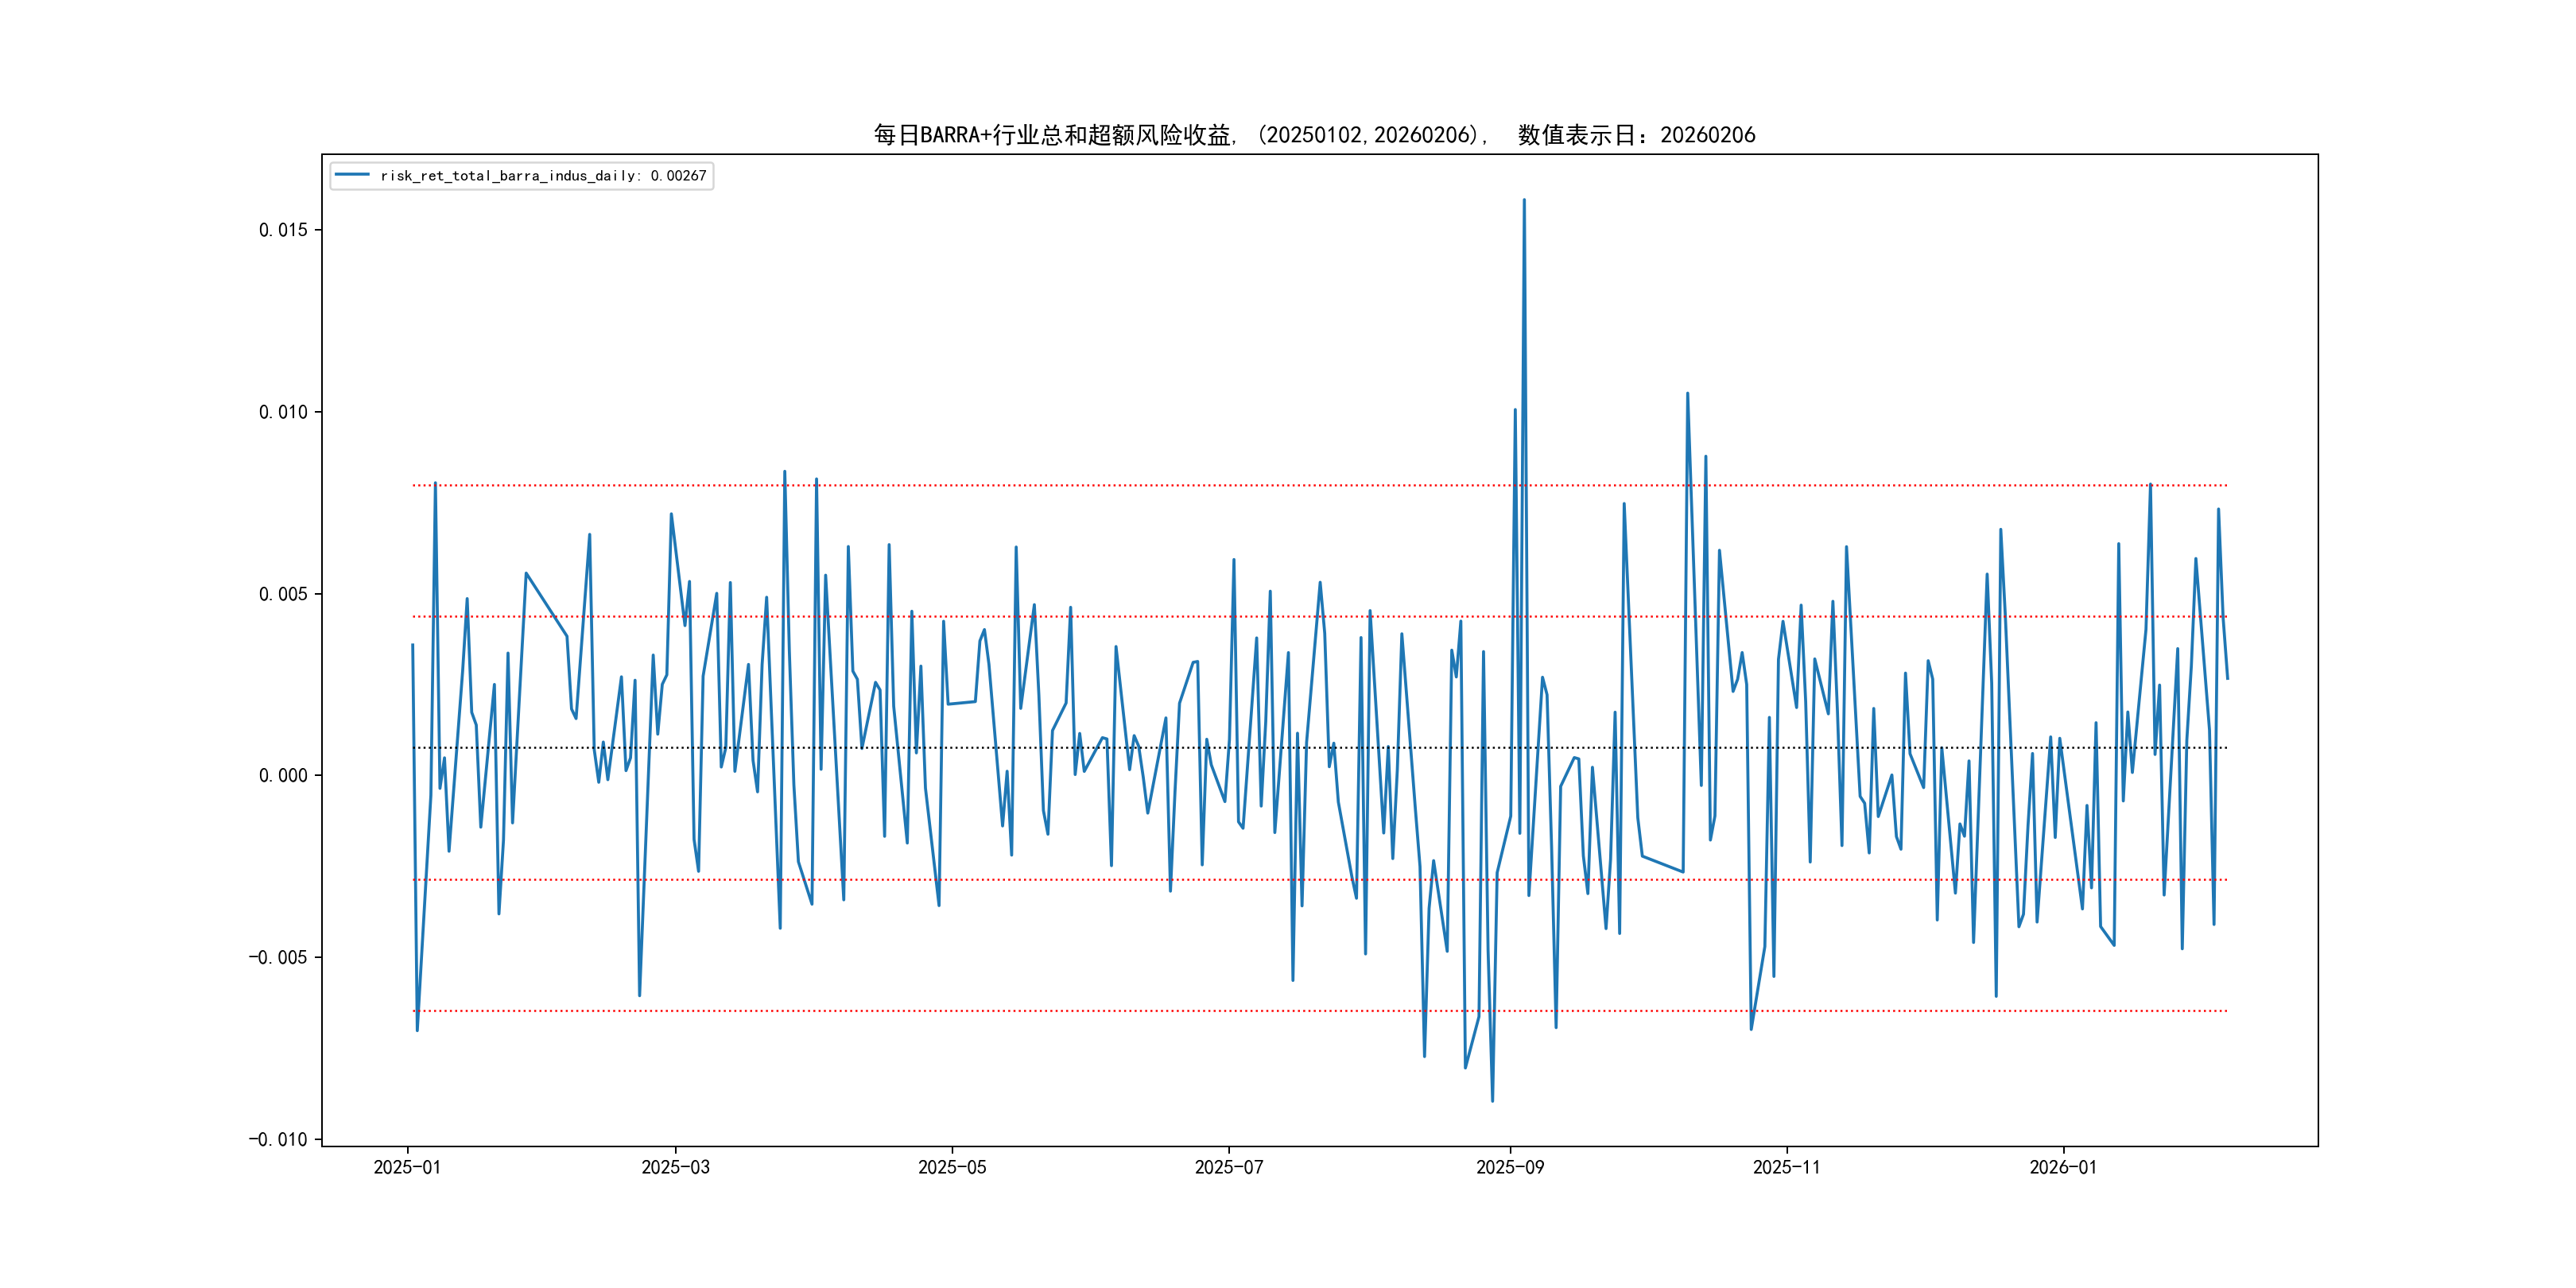
Task: Select the 2025-09 x-axis date label
Action: pyautogui.click(x=1510, y=1168)
